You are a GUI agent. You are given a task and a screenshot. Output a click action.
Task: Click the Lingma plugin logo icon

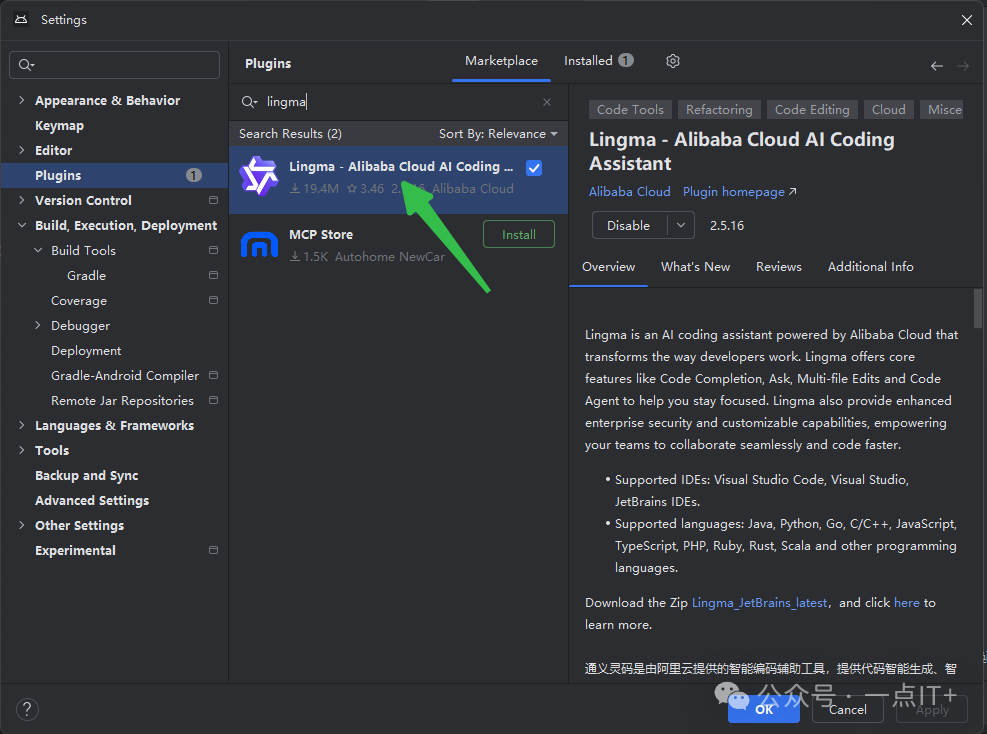[x=259, y=176]
